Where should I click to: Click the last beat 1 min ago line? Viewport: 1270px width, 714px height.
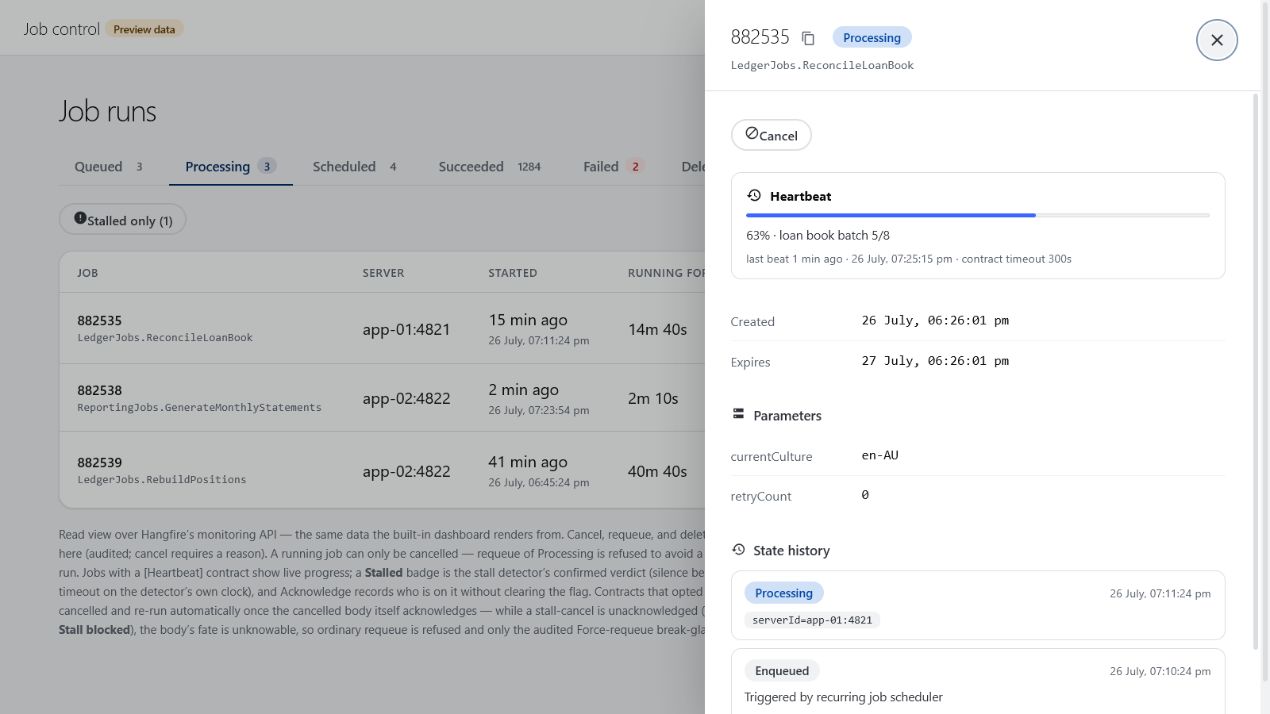pyautogui.click(x=909, y=259)
